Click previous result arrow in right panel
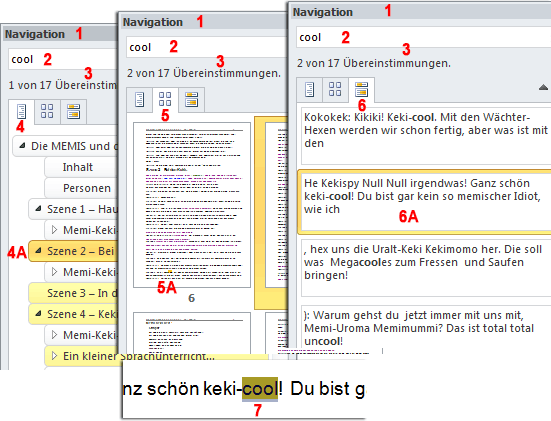This screenshot has width=551, height=421. (543, 87)
